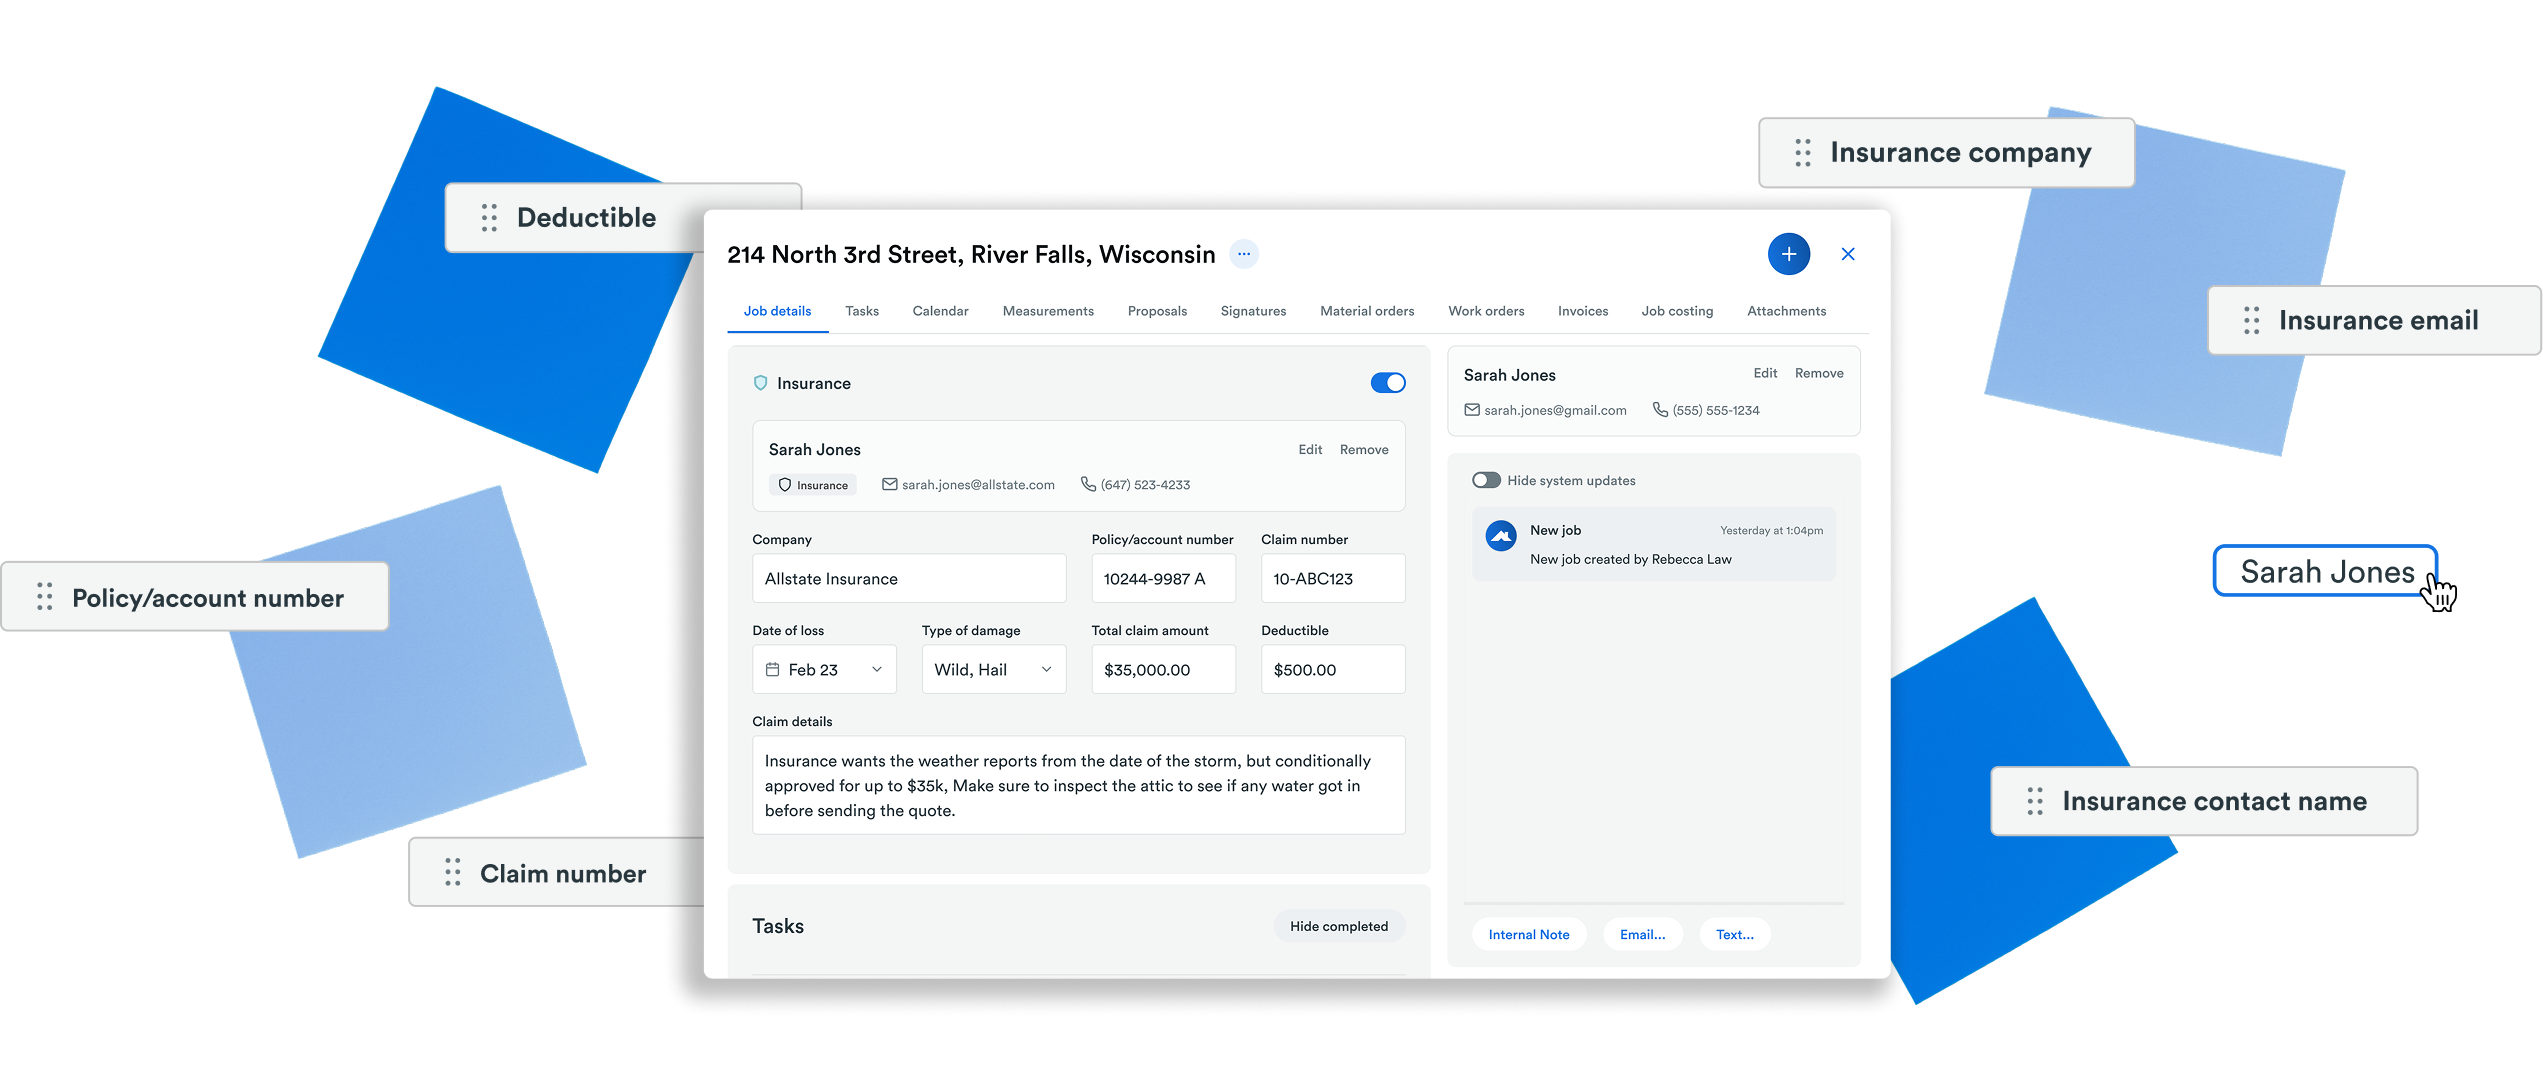Click the calendar icon in Date of loss

coord(772,670)
